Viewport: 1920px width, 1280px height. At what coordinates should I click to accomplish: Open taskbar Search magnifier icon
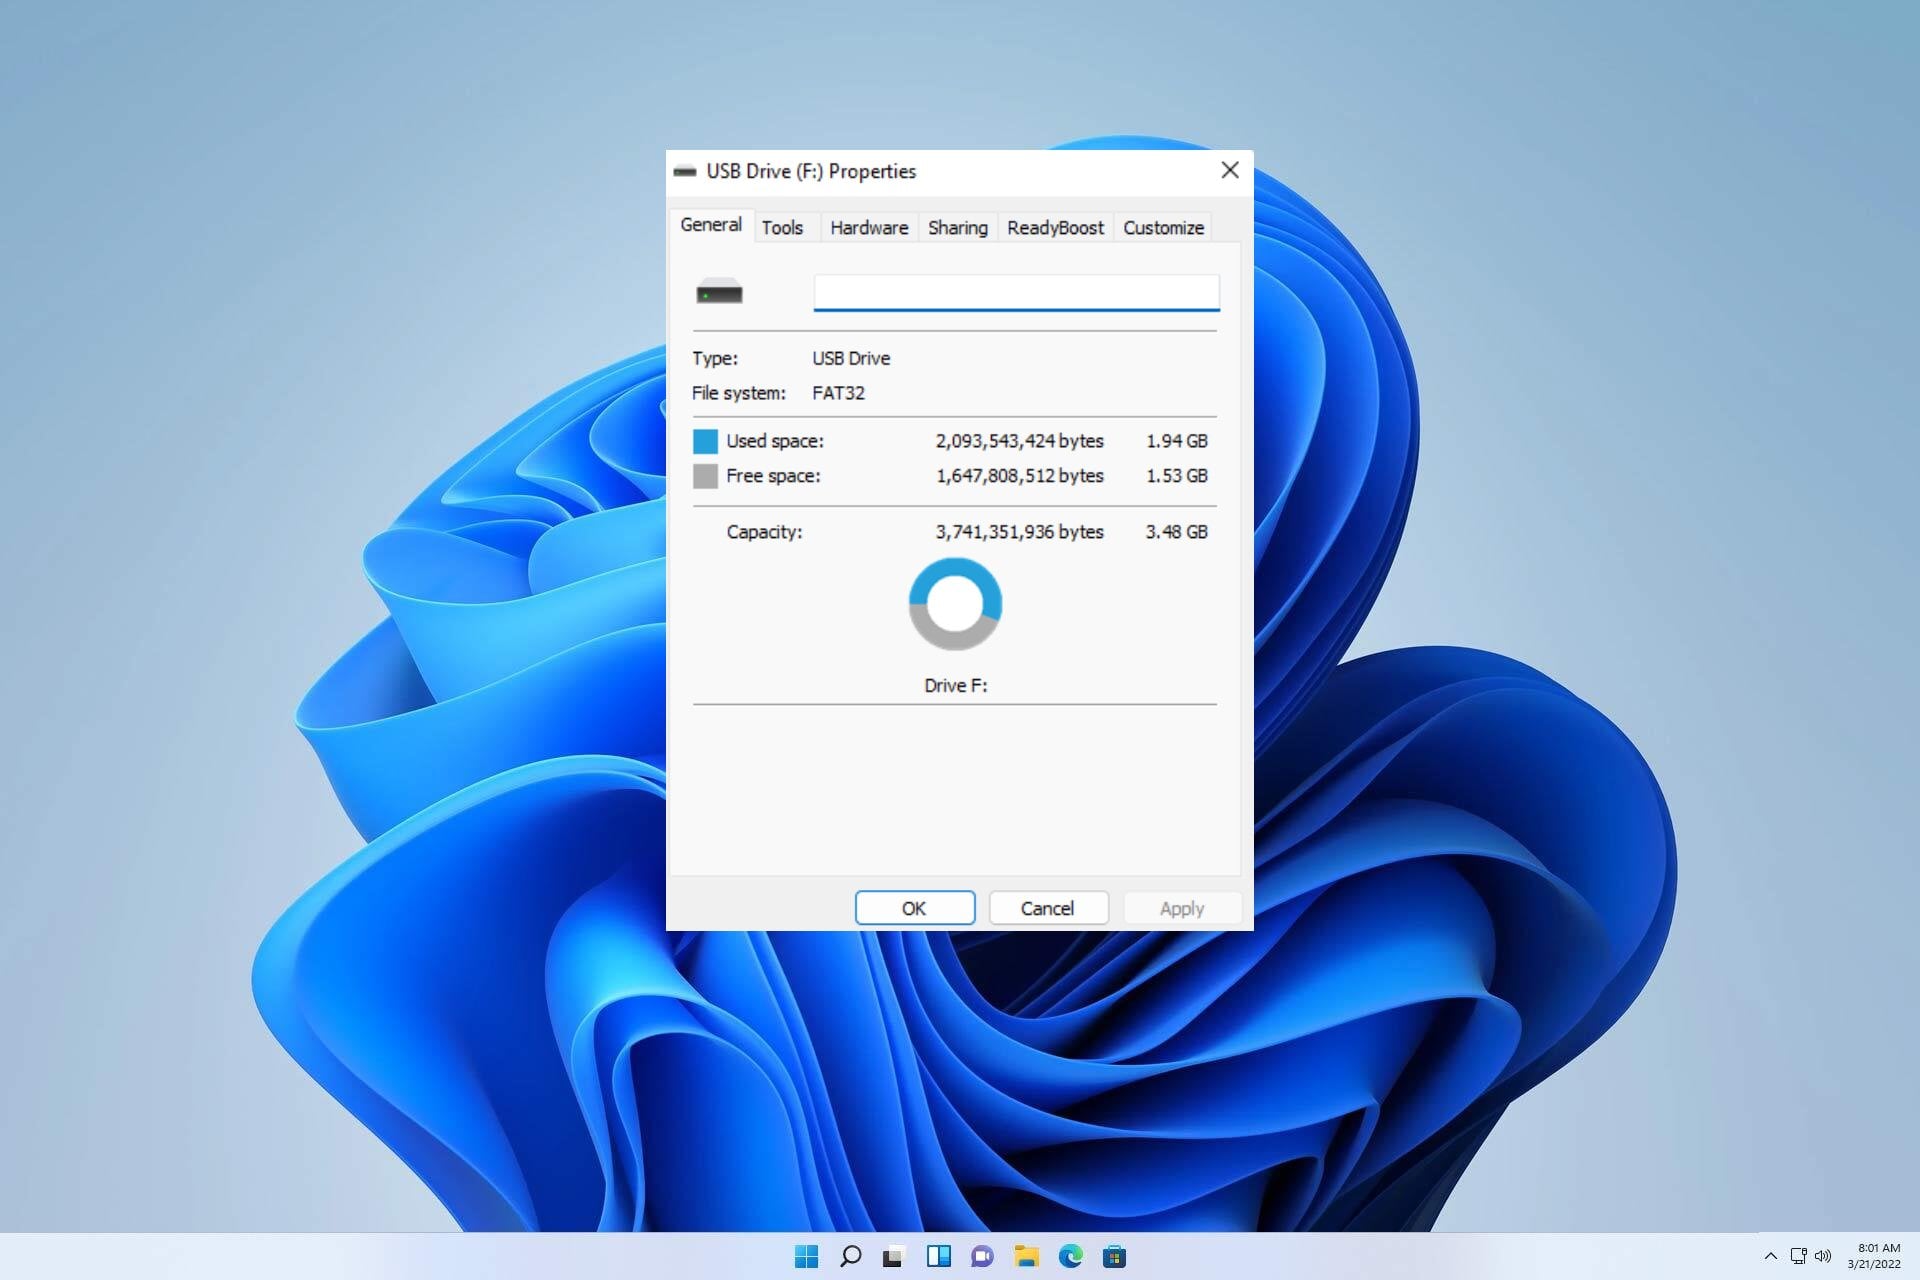850,1256
